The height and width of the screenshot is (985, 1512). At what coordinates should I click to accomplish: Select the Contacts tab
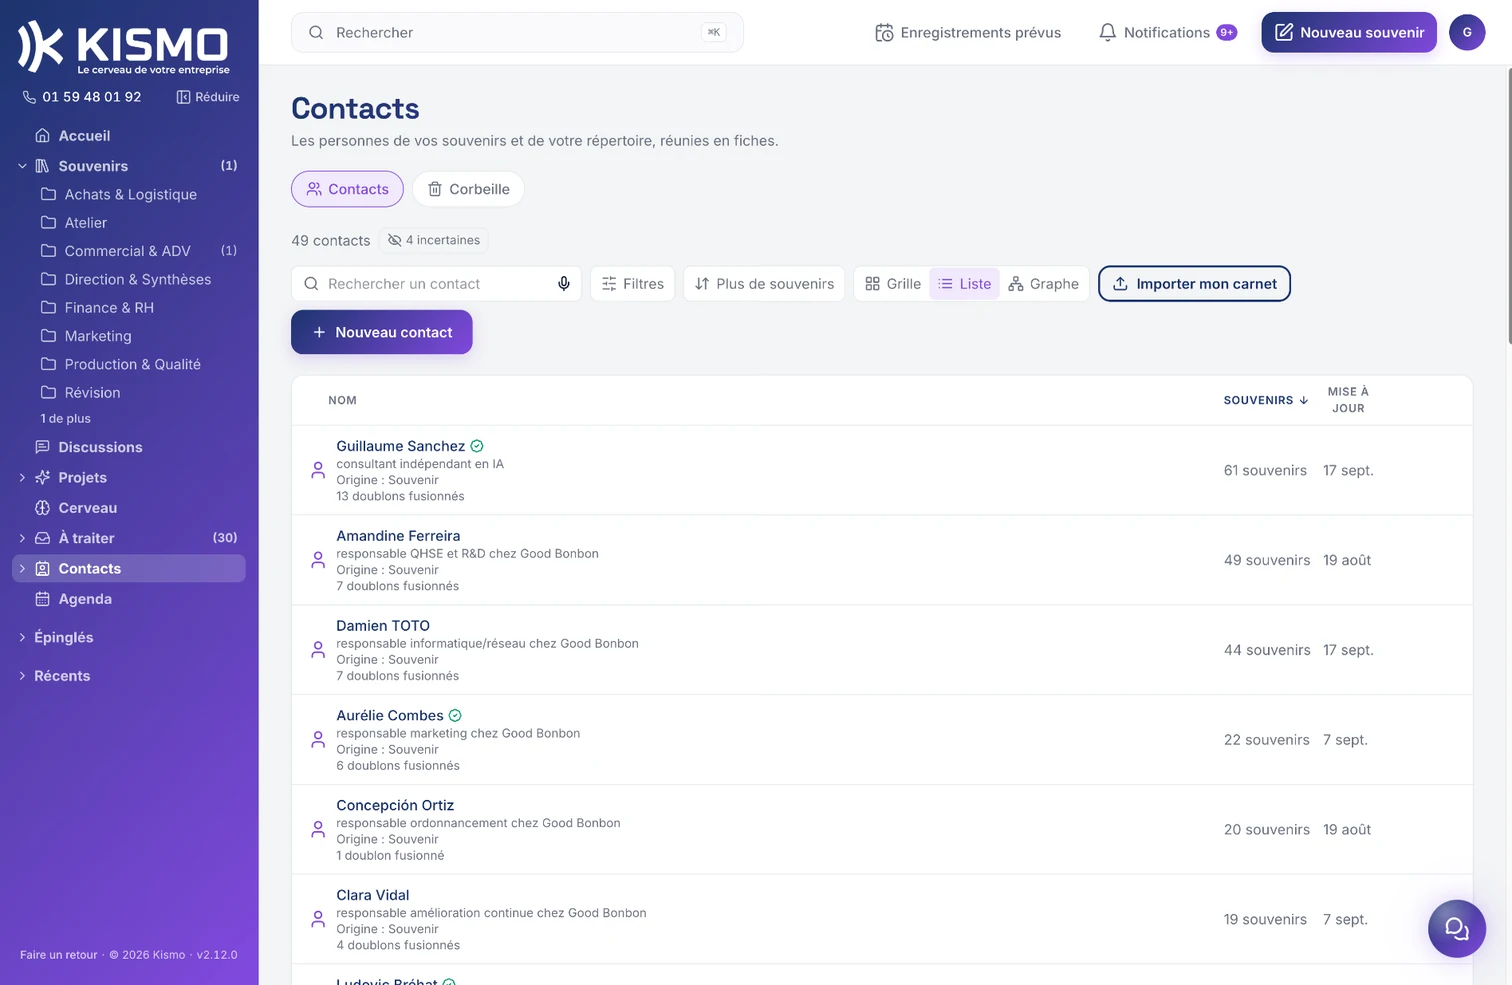pyautogui.click(x=347, y=189)
